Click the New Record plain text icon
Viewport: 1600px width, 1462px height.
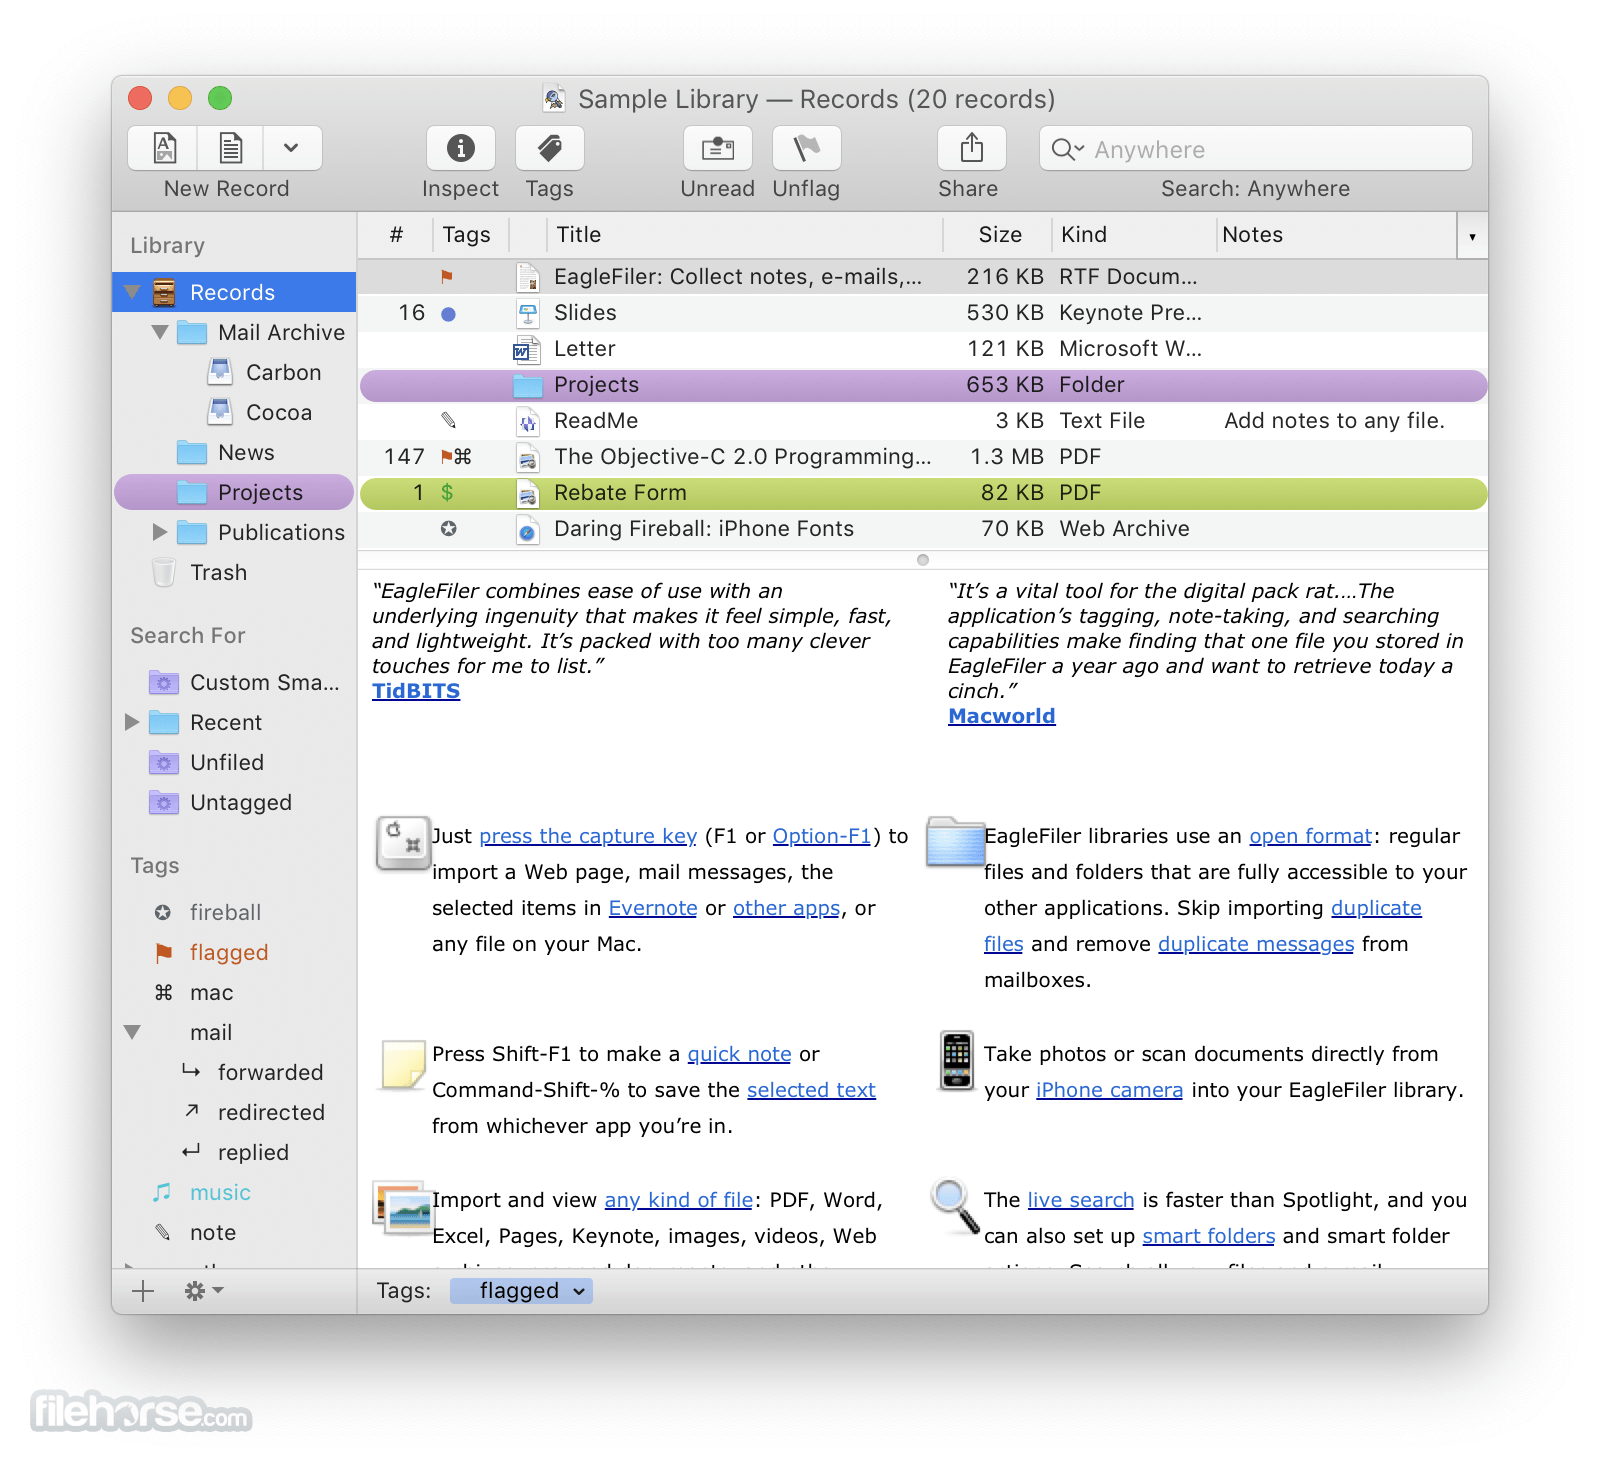pyautogui.click(x=231, y=148)
